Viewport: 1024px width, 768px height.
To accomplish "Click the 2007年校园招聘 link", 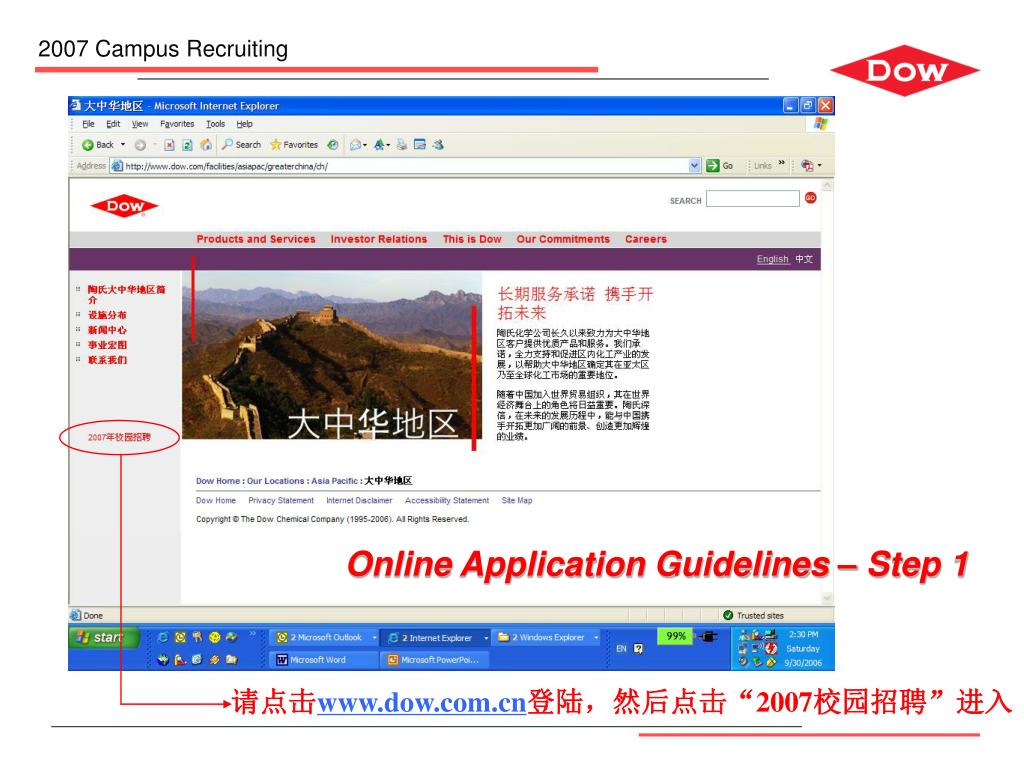I will click(x=120, y=438).
